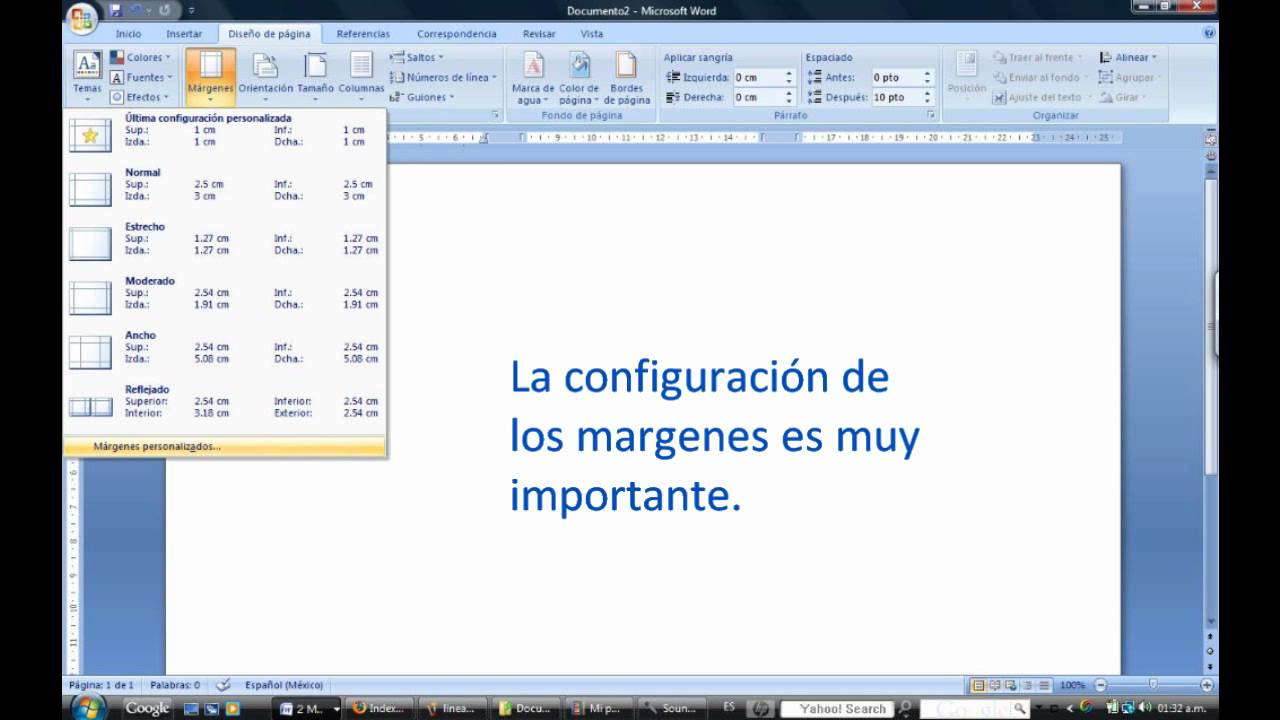
Task: Open Color de página menu
Action: [x=579, y=77]
